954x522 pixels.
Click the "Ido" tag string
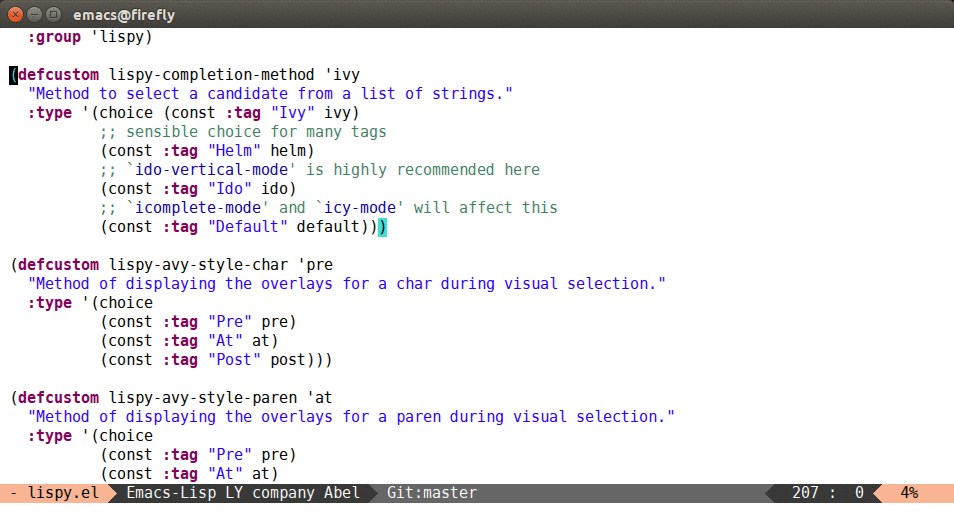[230, 189]
